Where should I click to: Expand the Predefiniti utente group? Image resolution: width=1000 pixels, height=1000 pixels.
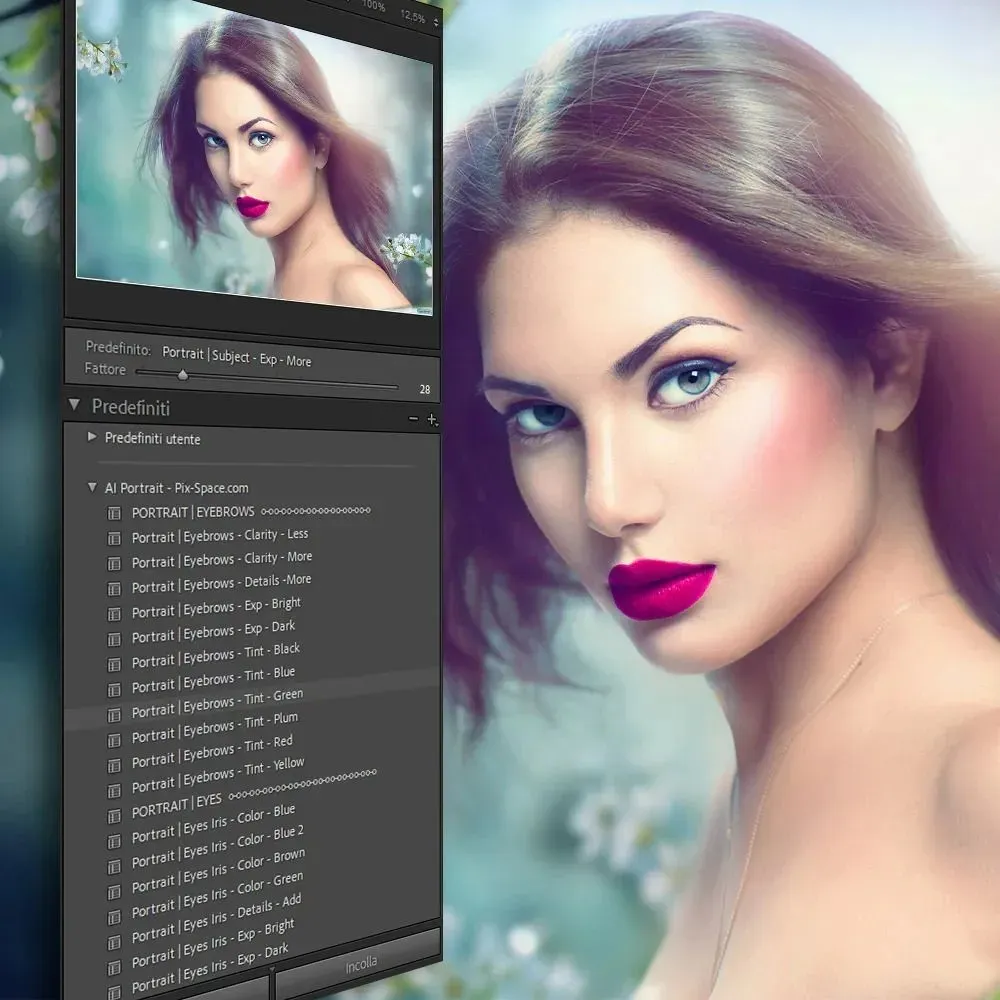click(92, 437)
